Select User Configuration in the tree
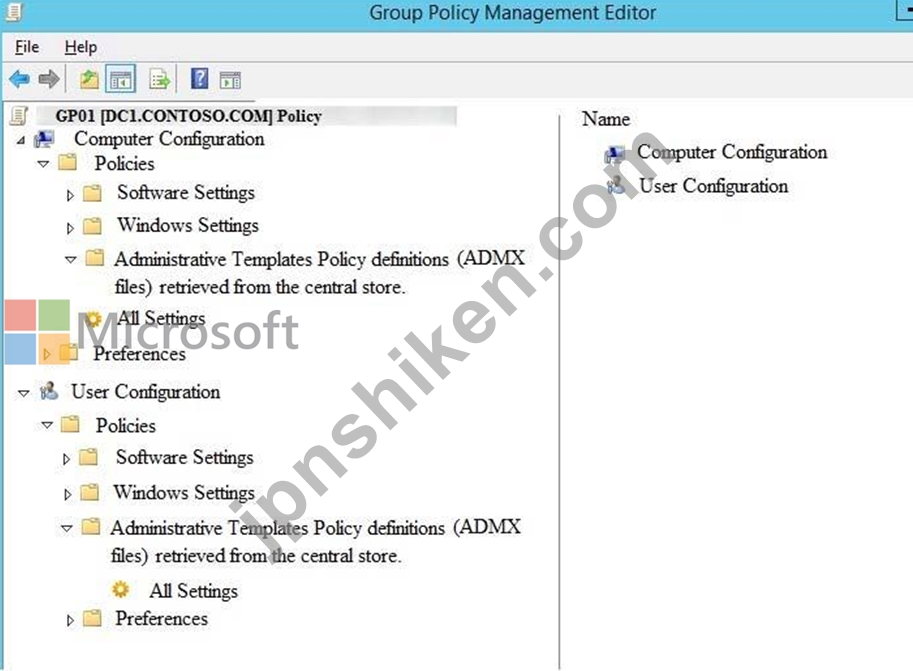Viewport: 913px width, 671px height. pos(146,391)
